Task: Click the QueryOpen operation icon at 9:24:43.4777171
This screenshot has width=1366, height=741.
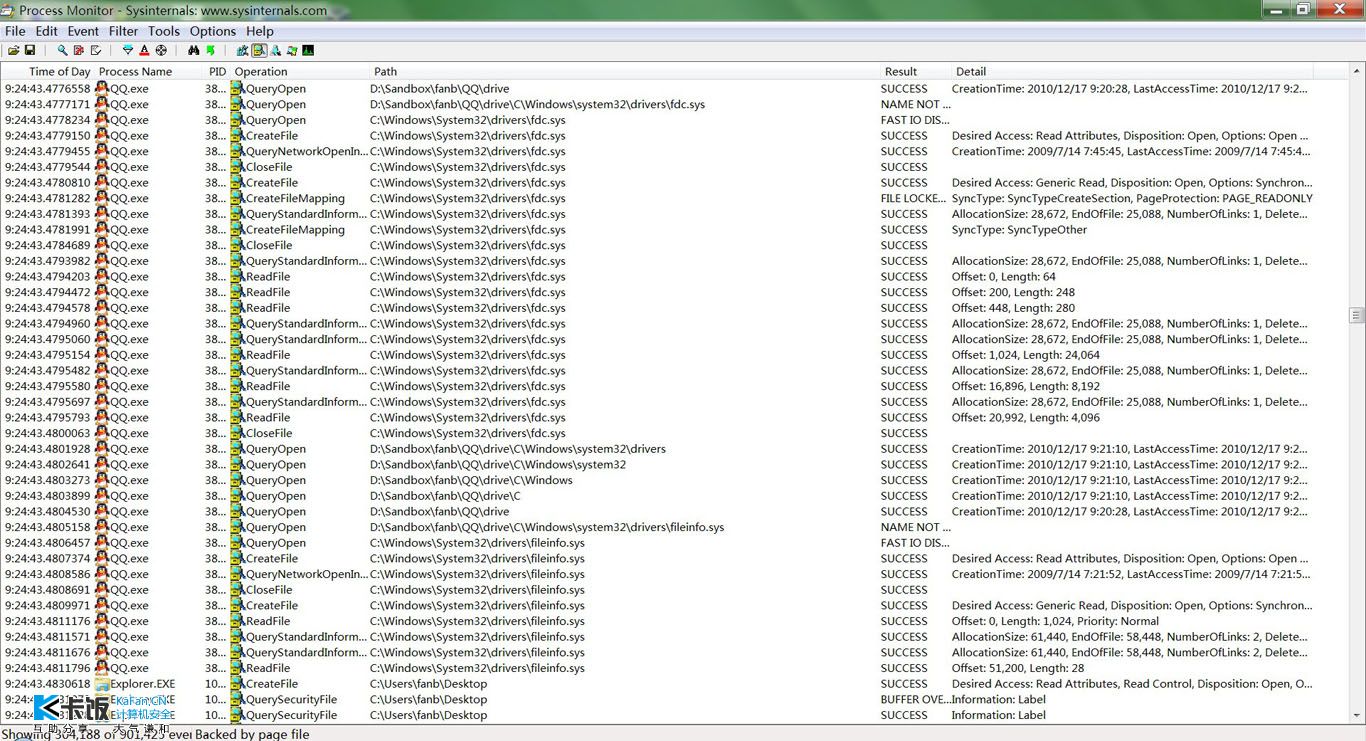Action: click(237, 104)
